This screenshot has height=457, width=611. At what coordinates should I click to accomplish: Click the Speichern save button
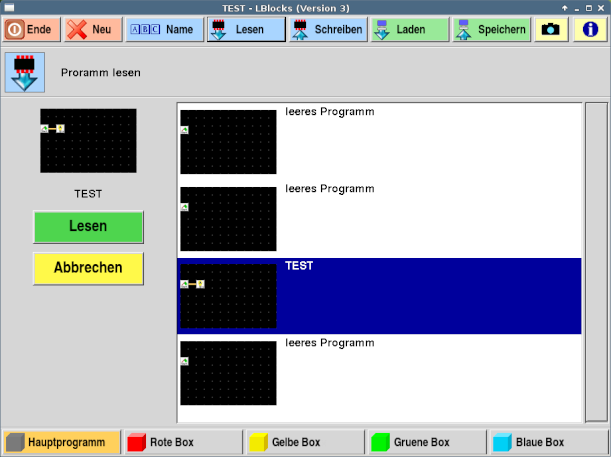coord(491,29)
